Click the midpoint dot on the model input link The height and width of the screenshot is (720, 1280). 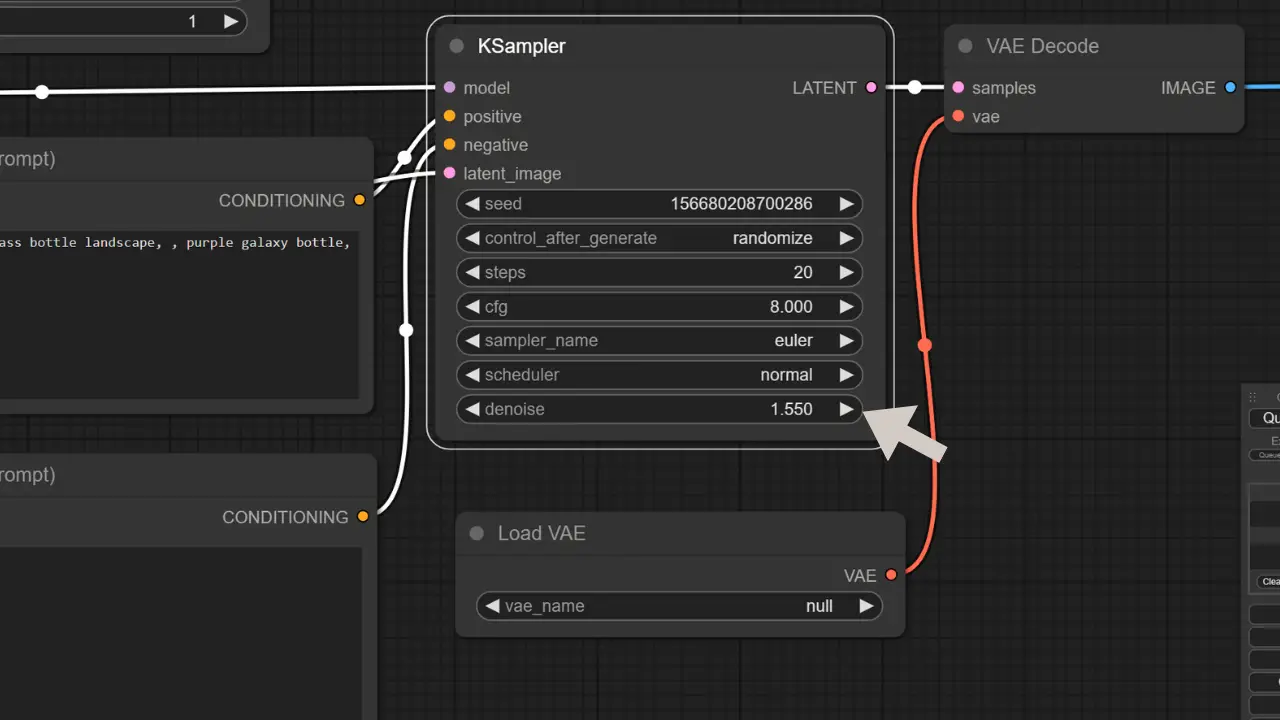[42, 92]
